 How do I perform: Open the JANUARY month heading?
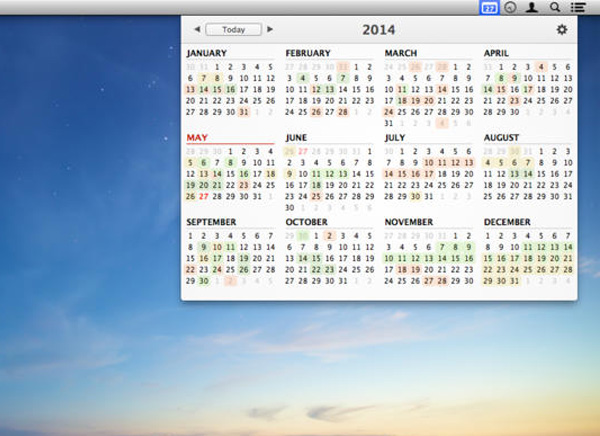click(207, 53)
